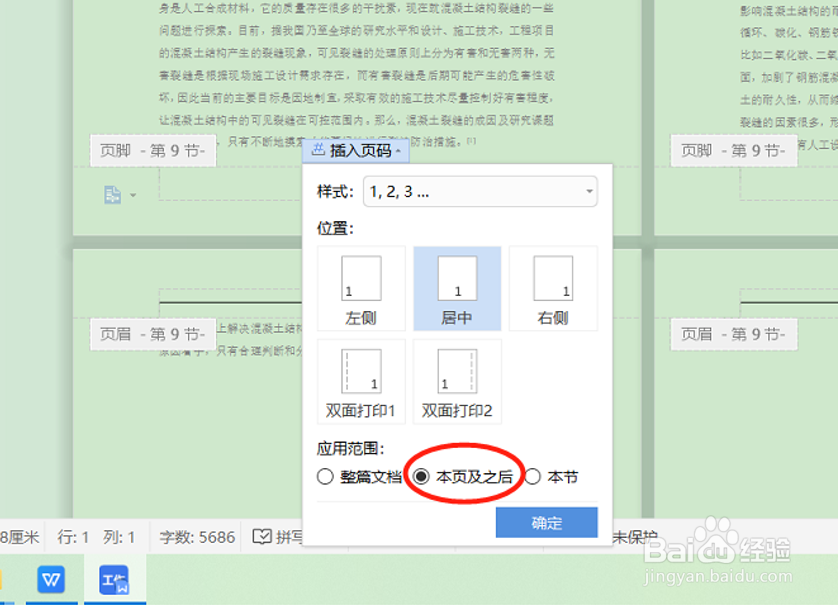Select the 右侧 page number position
Viewport: 839px width, 605px height.
(553, 289)
